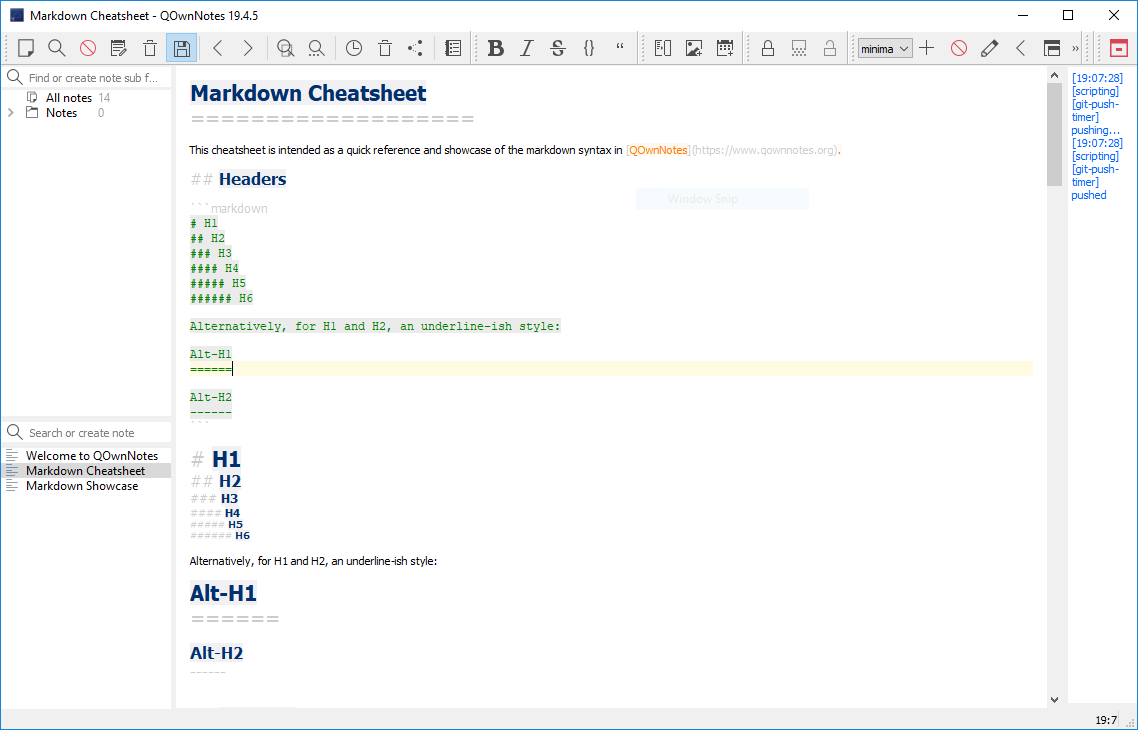Apply bold formatting

pyautogui.click(x=496, y=49)
